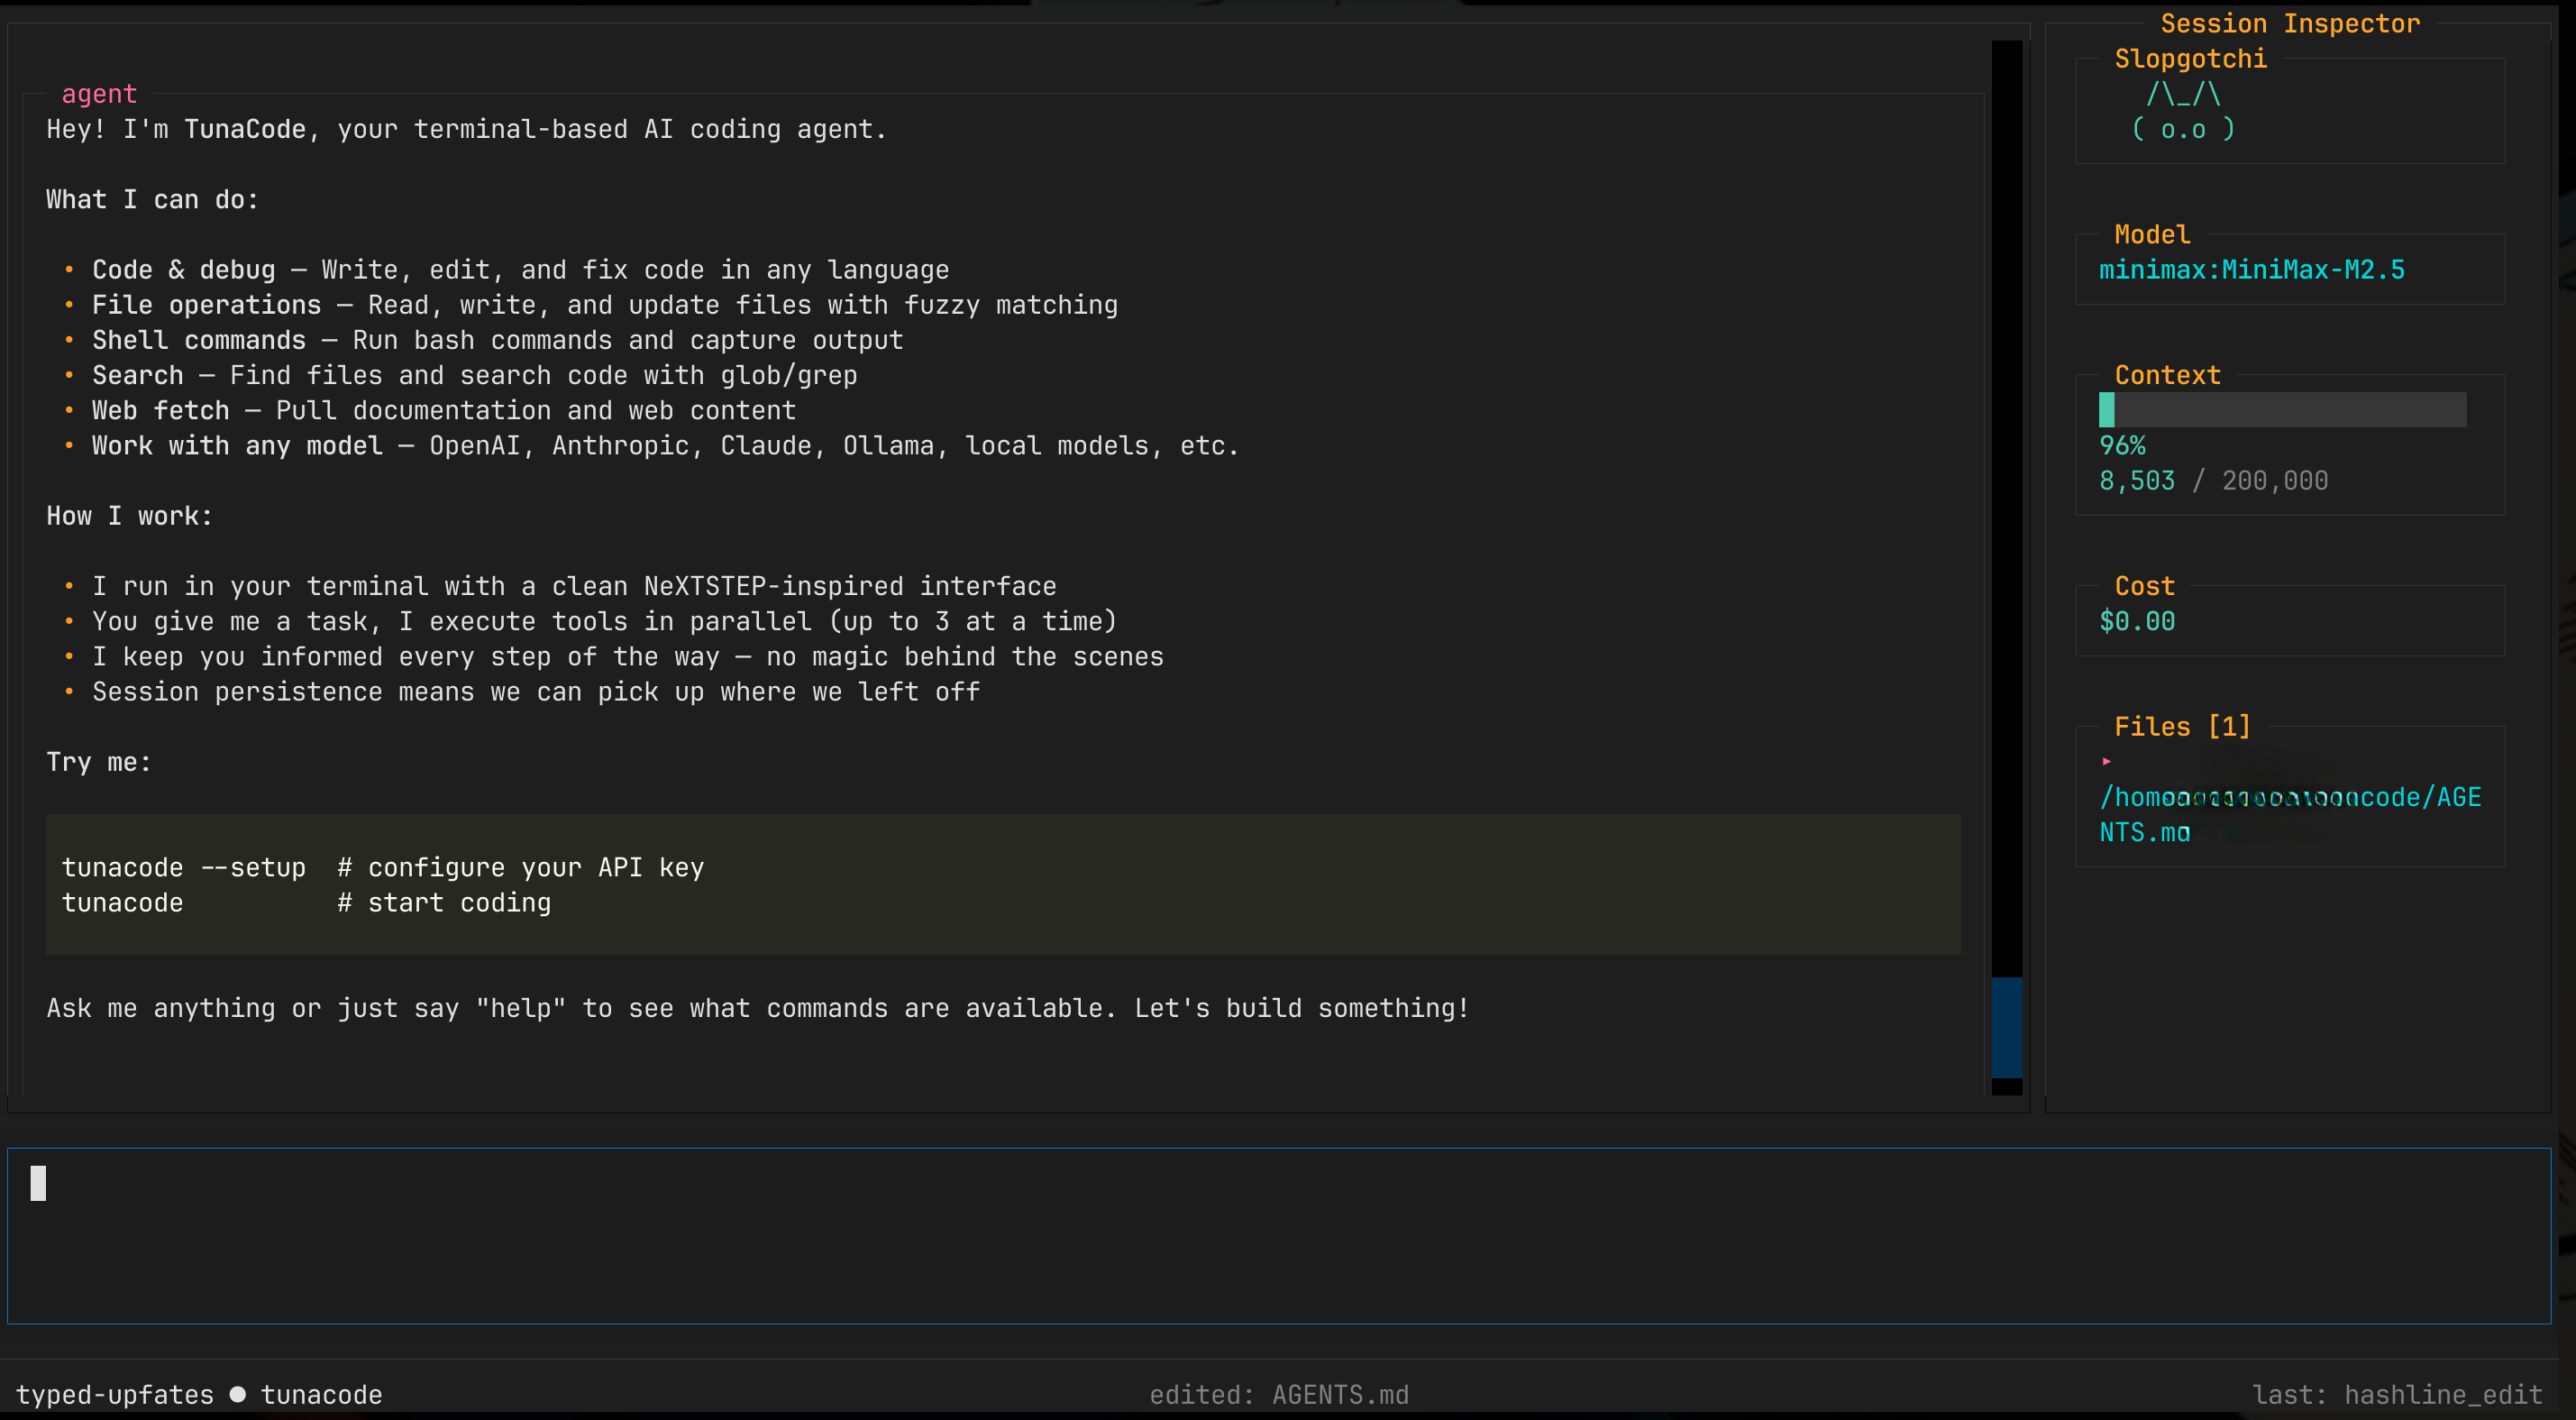Click the 8,503 / 200,000 token count
Viewport: 2576px width, 1420px height.
pos(2212,481)
